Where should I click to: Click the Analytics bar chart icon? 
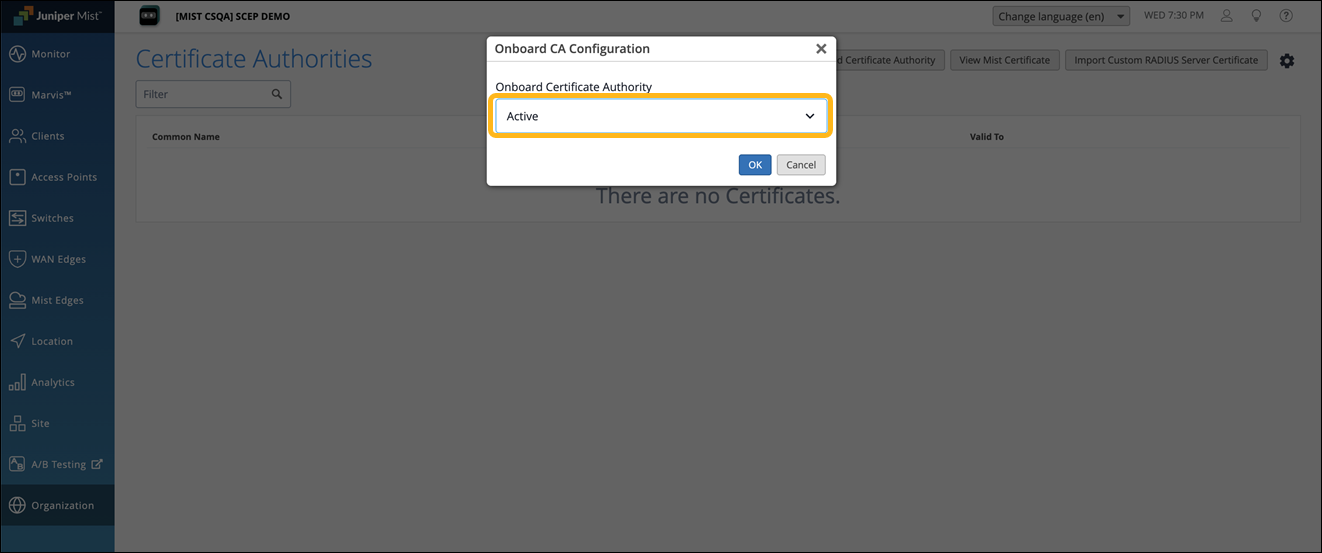pos(17,382)
